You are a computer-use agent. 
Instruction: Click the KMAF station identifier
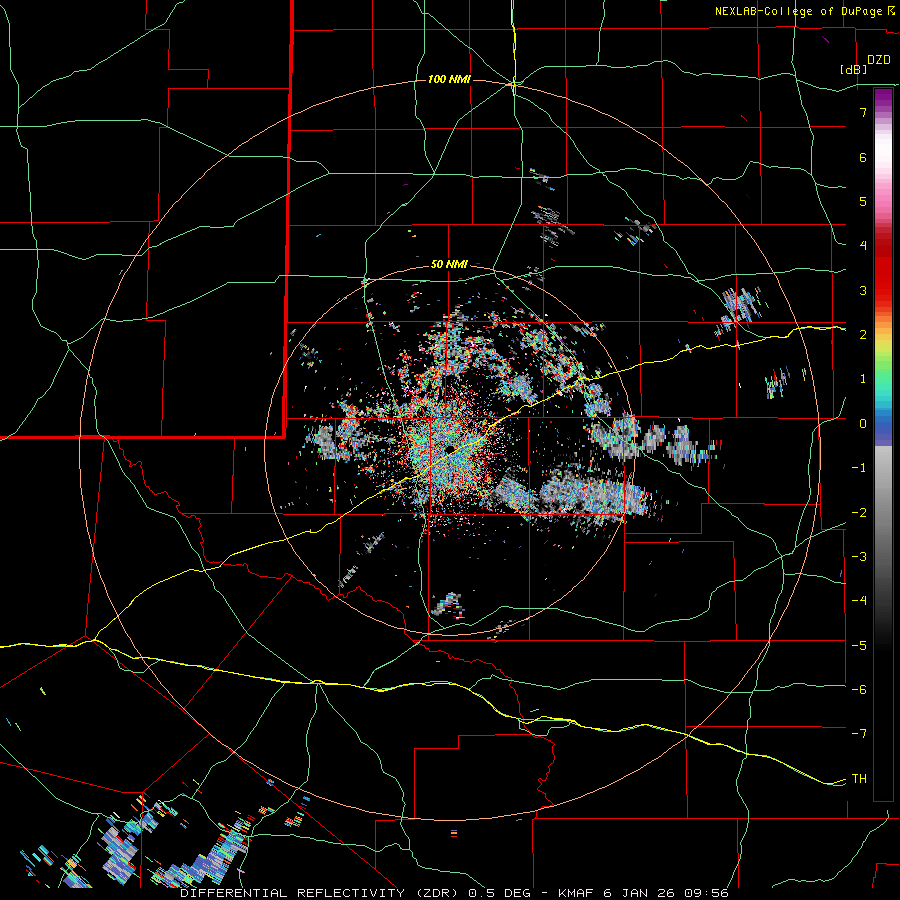tap(576, 893)
